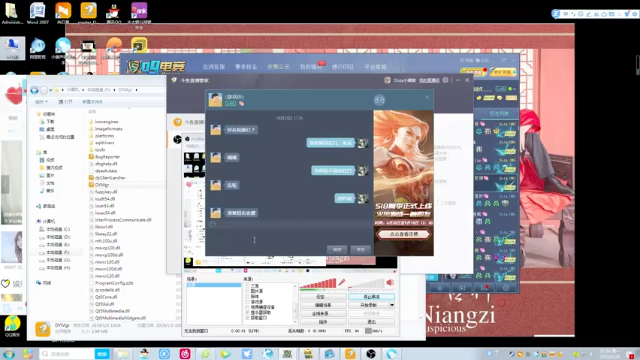Image resolution: width=640 pixels, height=360 pixels.
Task: Select the highlighted scene in scenes list
Action: tap(213, 285)
